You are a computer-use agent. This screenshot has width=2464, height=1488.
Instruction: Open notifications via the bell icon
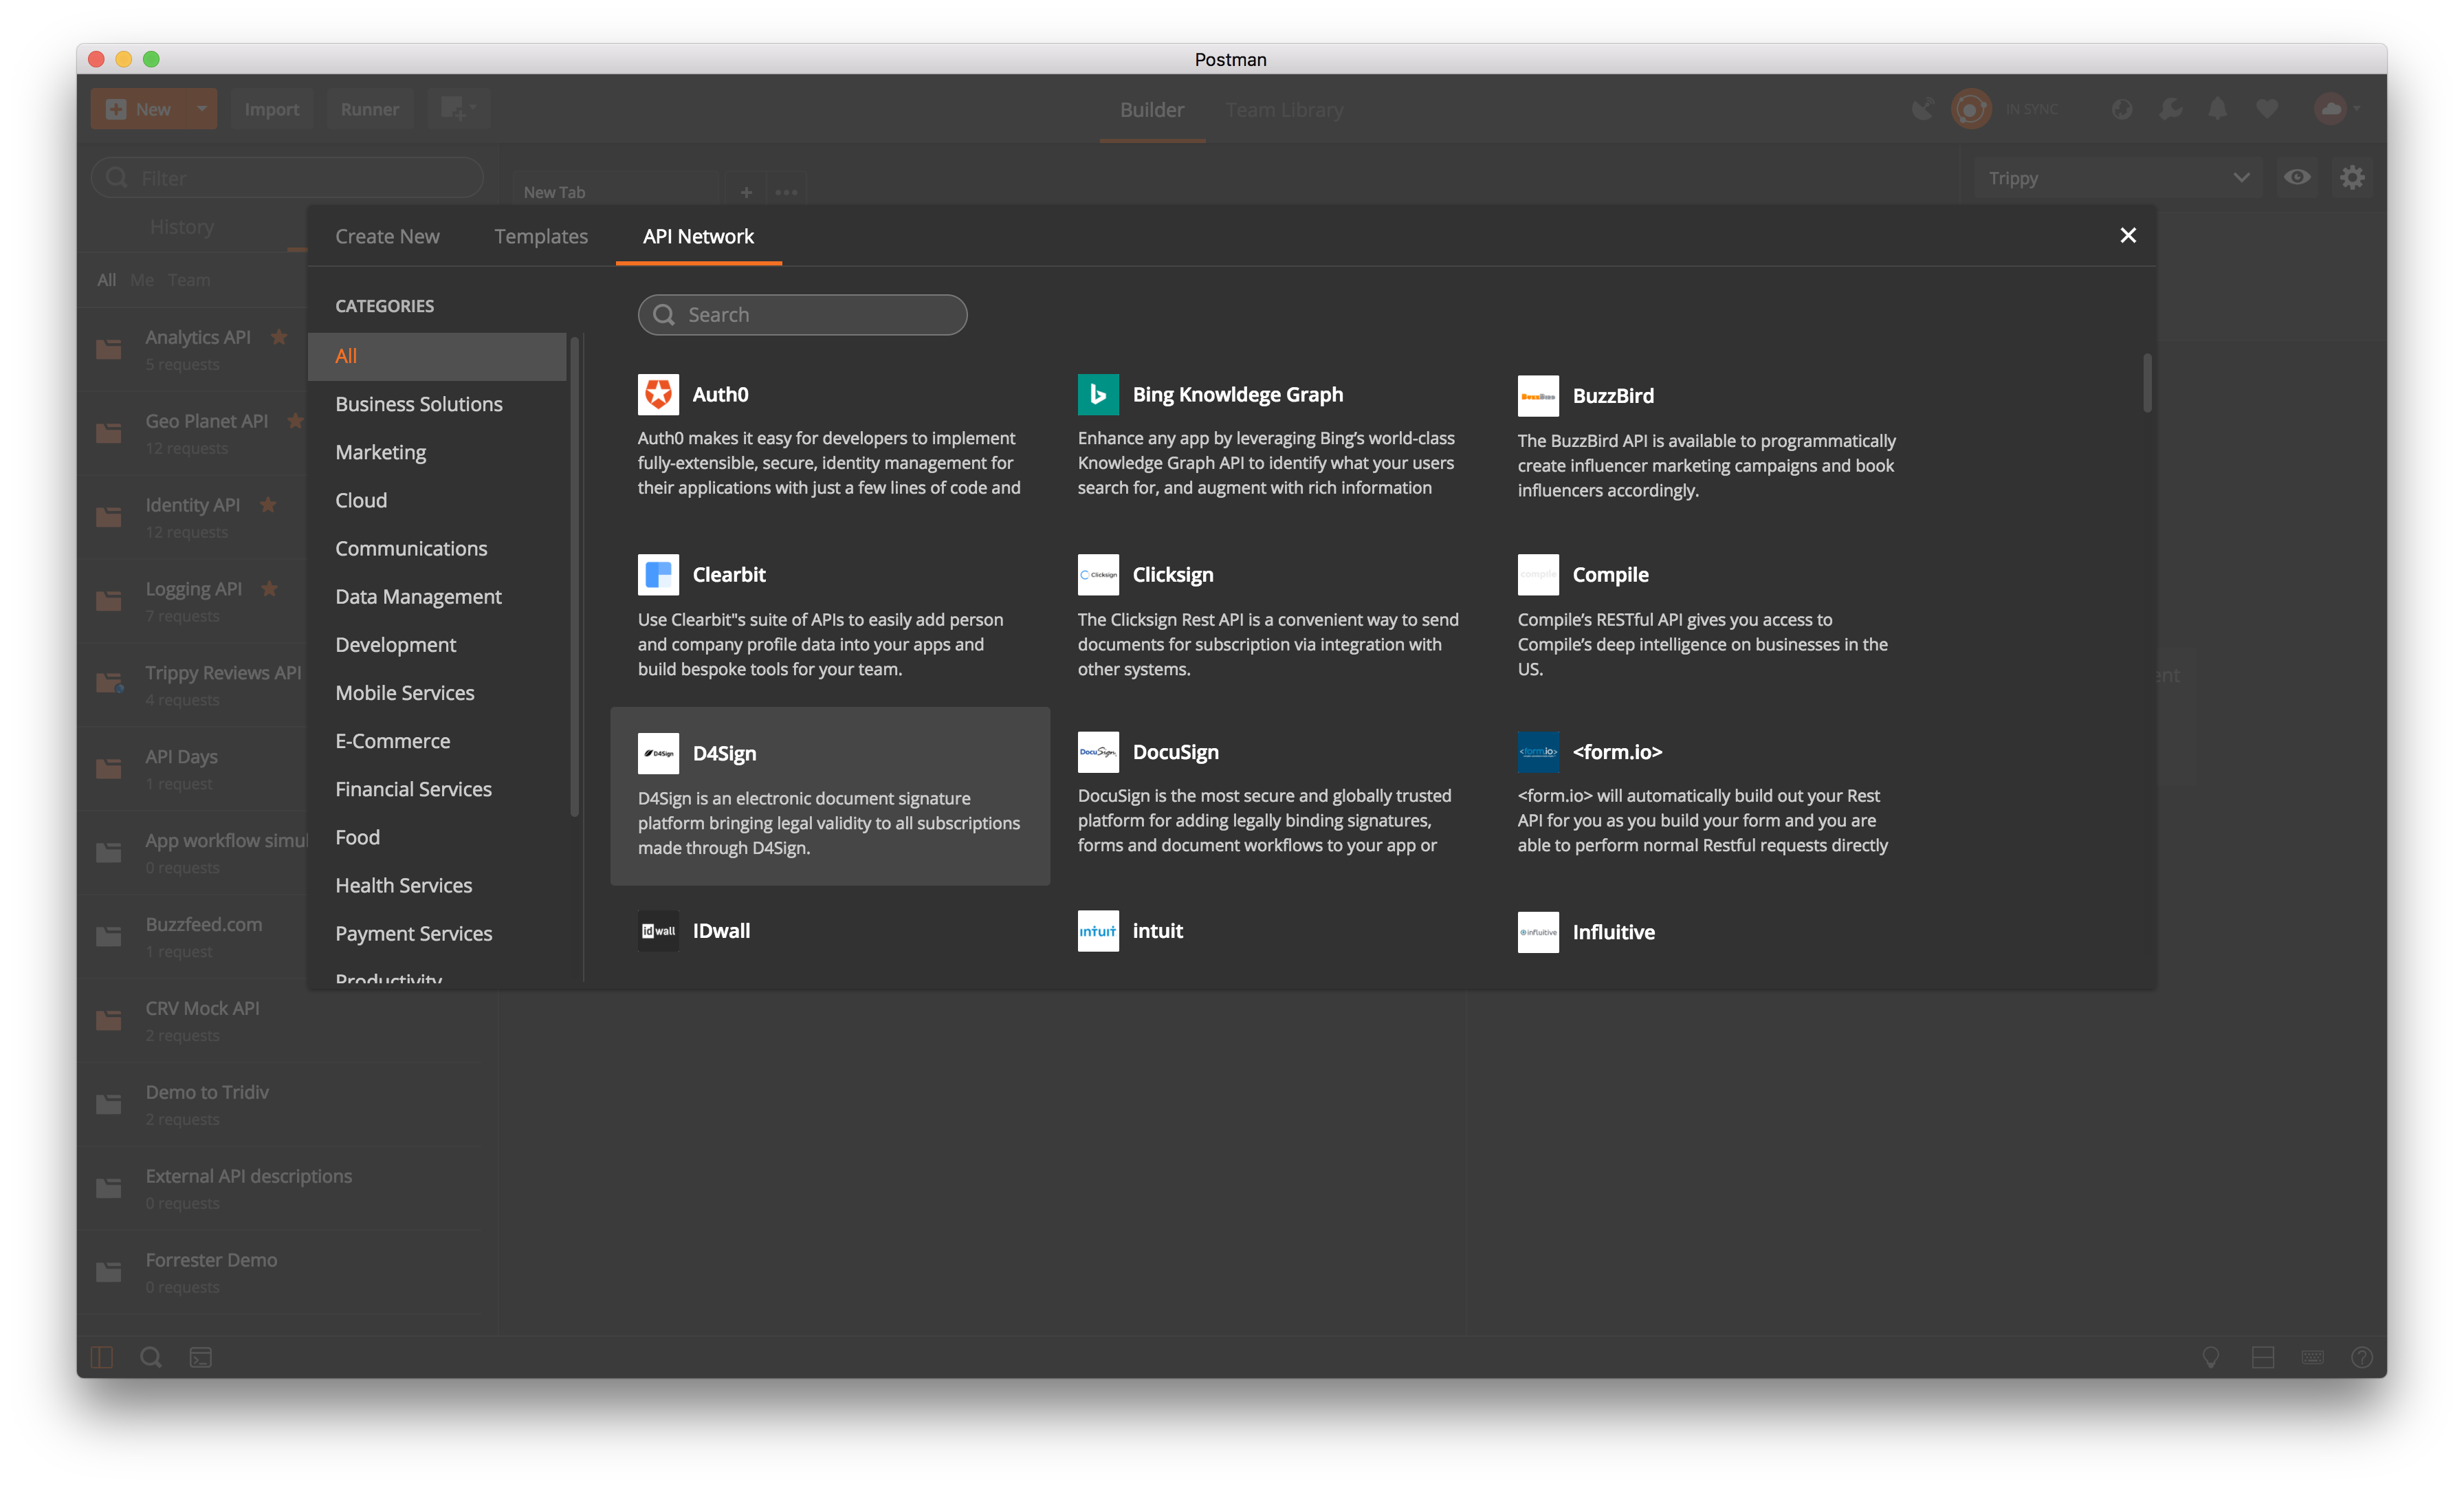coord(2218,109)
